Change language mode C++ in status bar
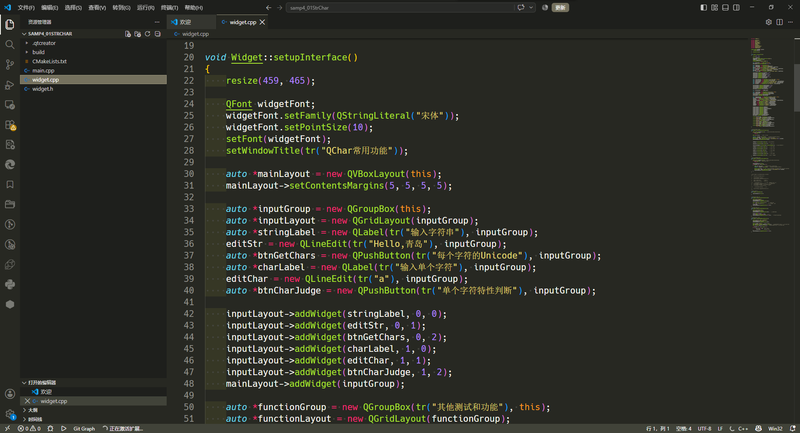This screenshot has width=800, height=433. click(x=742, y=428)
